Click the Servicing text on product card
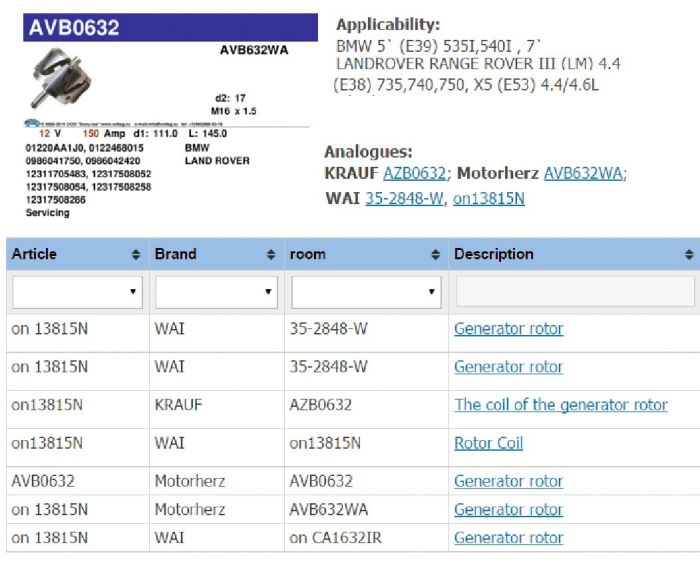700x581 pixels. (x=48, y=213)
